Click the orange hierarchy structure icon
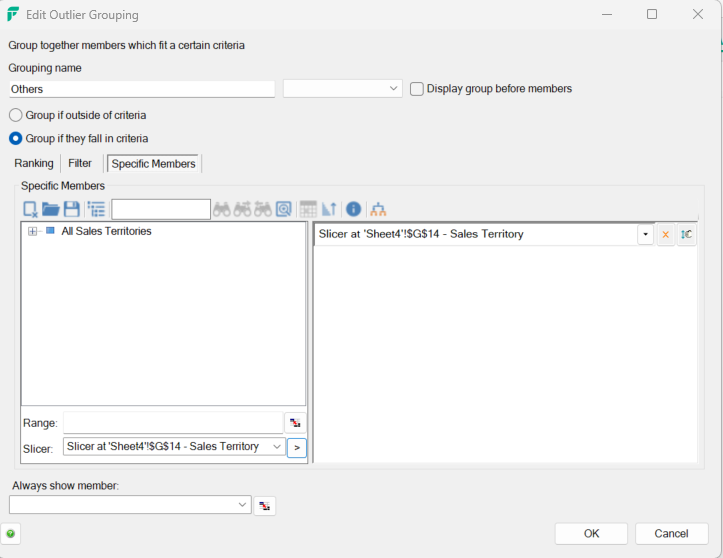 378,209
